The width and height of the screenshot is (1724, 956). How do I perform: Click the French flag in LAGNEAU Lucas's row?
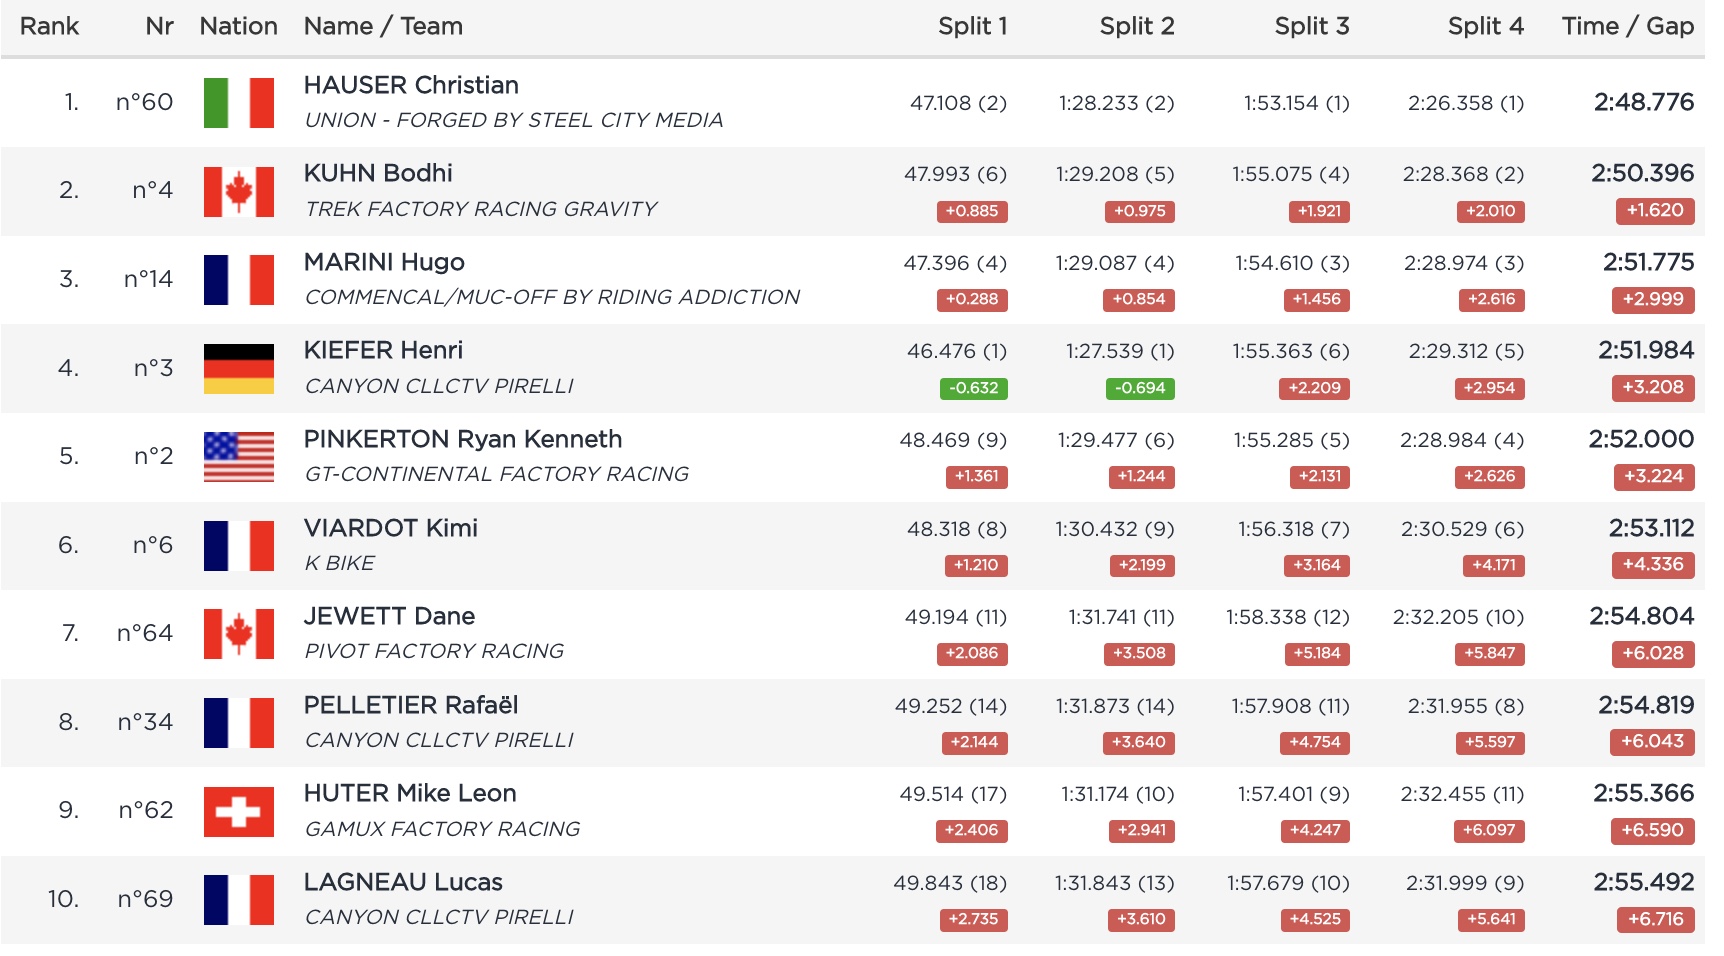(238, 899)
